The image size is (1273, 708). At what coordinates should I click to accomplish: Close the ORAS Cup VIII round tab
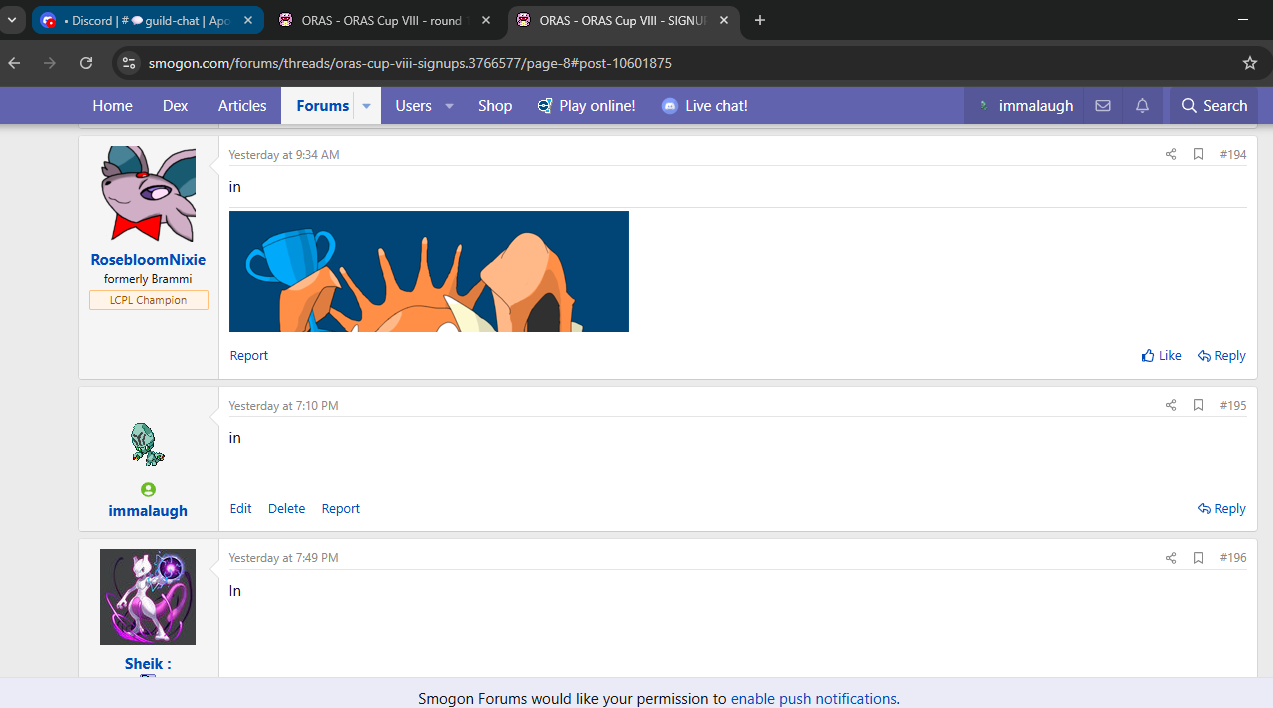[x=486, y=20]
